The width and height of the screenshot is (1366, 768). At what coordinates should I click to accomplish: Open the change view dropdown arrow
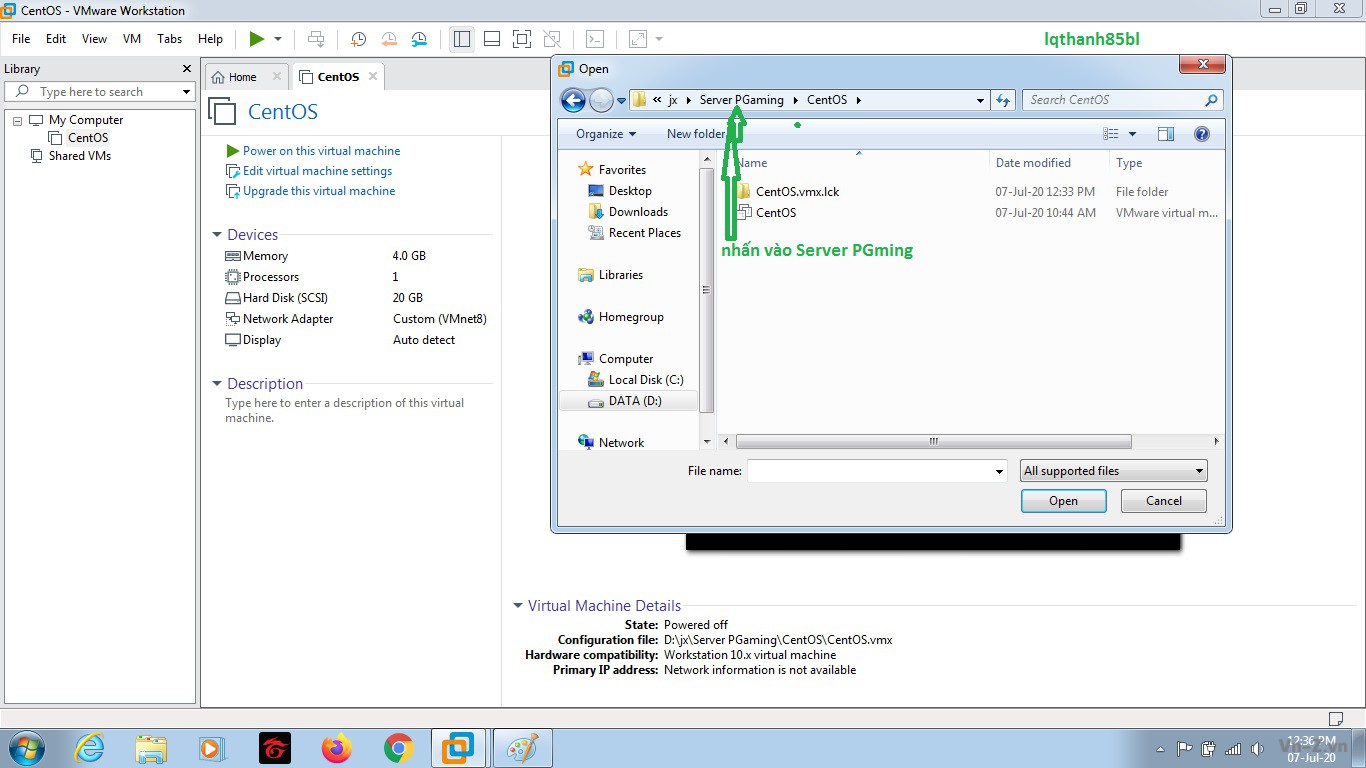click(1133, 134)
